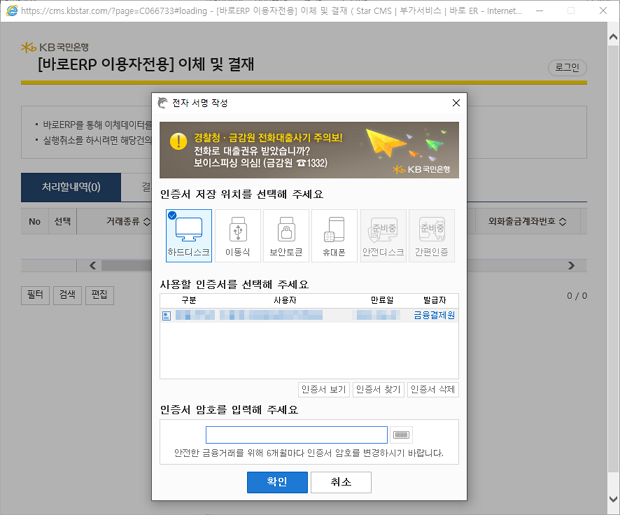The height and width of the screenshot is (515, 620).
Task: Click the 선택 column header
Action: tap(62, 222)
